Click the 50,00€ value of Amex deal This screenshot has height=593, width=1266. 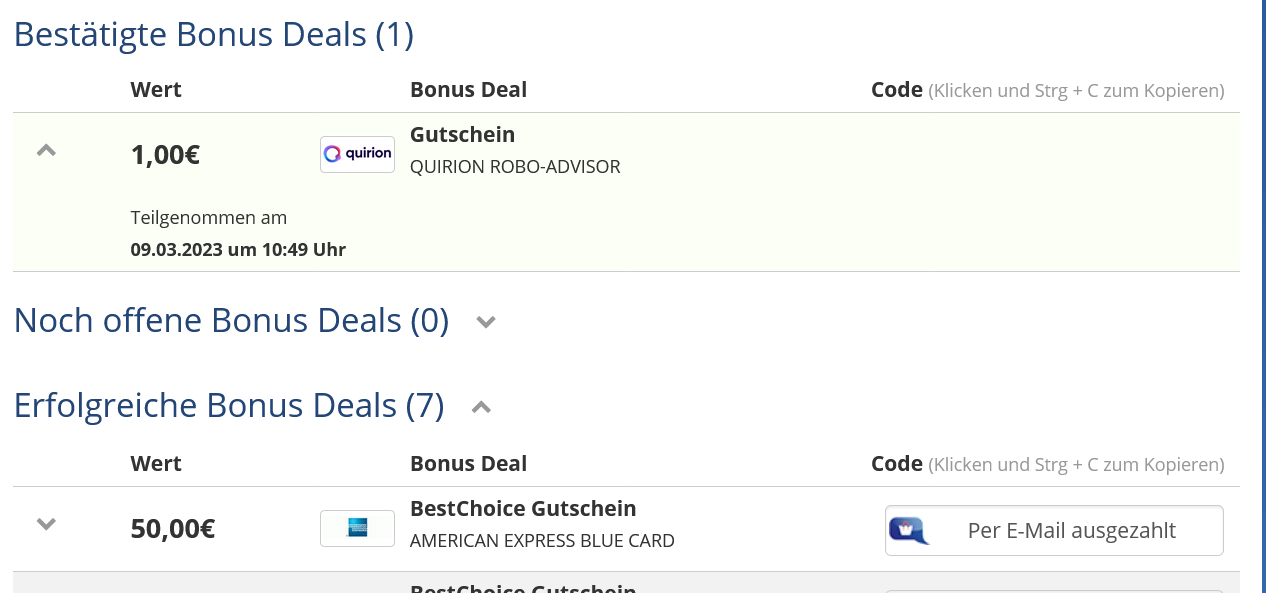[173, 528]
